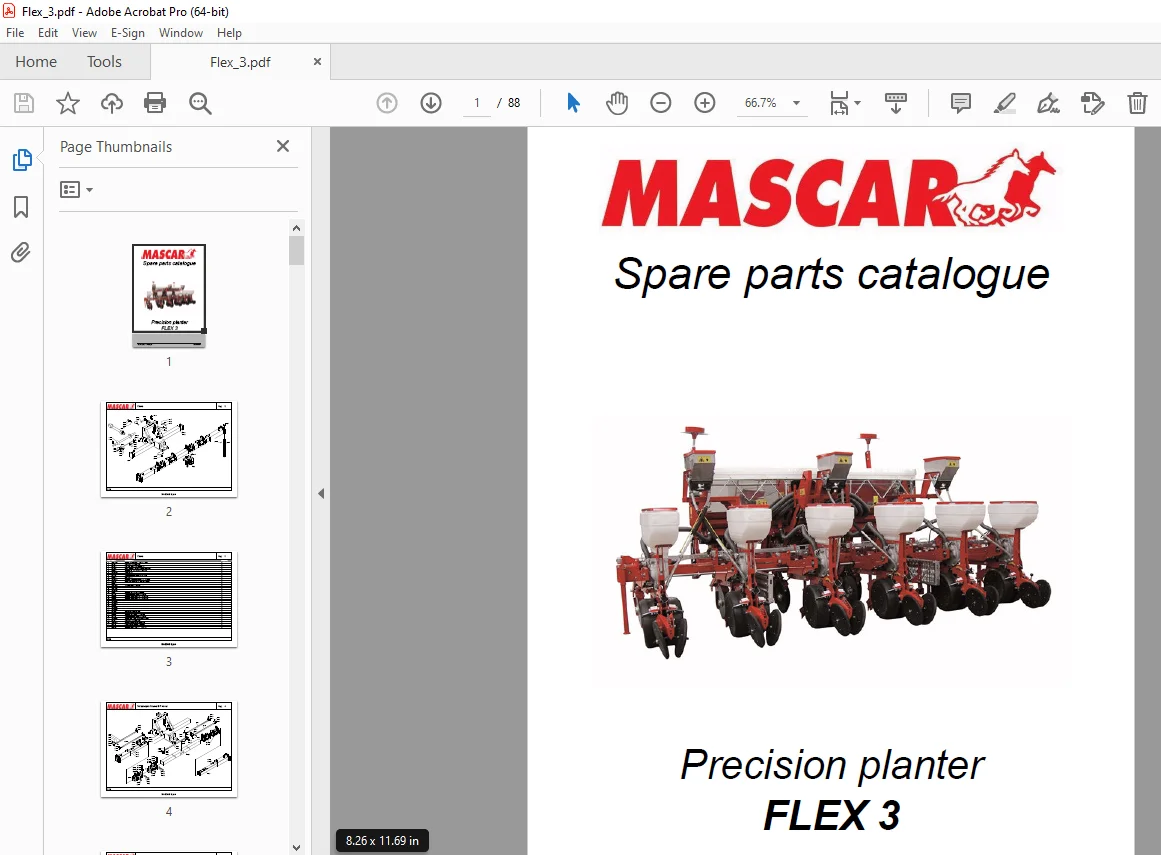The image size is (1161, 855).
Task: Zoom out with minus button
Action: point(660,103)
